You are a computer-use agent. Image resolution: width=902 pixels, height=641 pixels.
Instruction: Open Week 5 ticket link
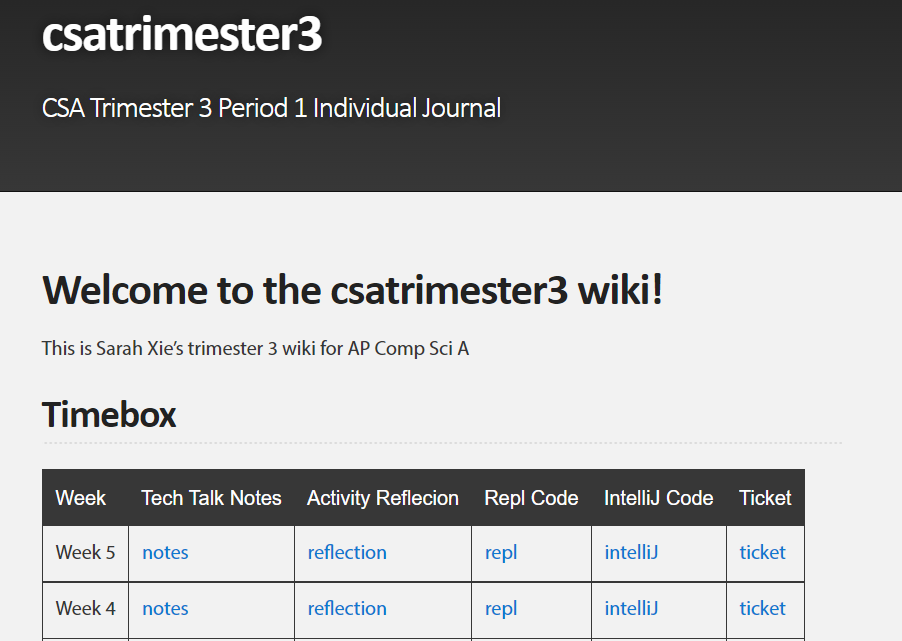[x=762, y=553]
